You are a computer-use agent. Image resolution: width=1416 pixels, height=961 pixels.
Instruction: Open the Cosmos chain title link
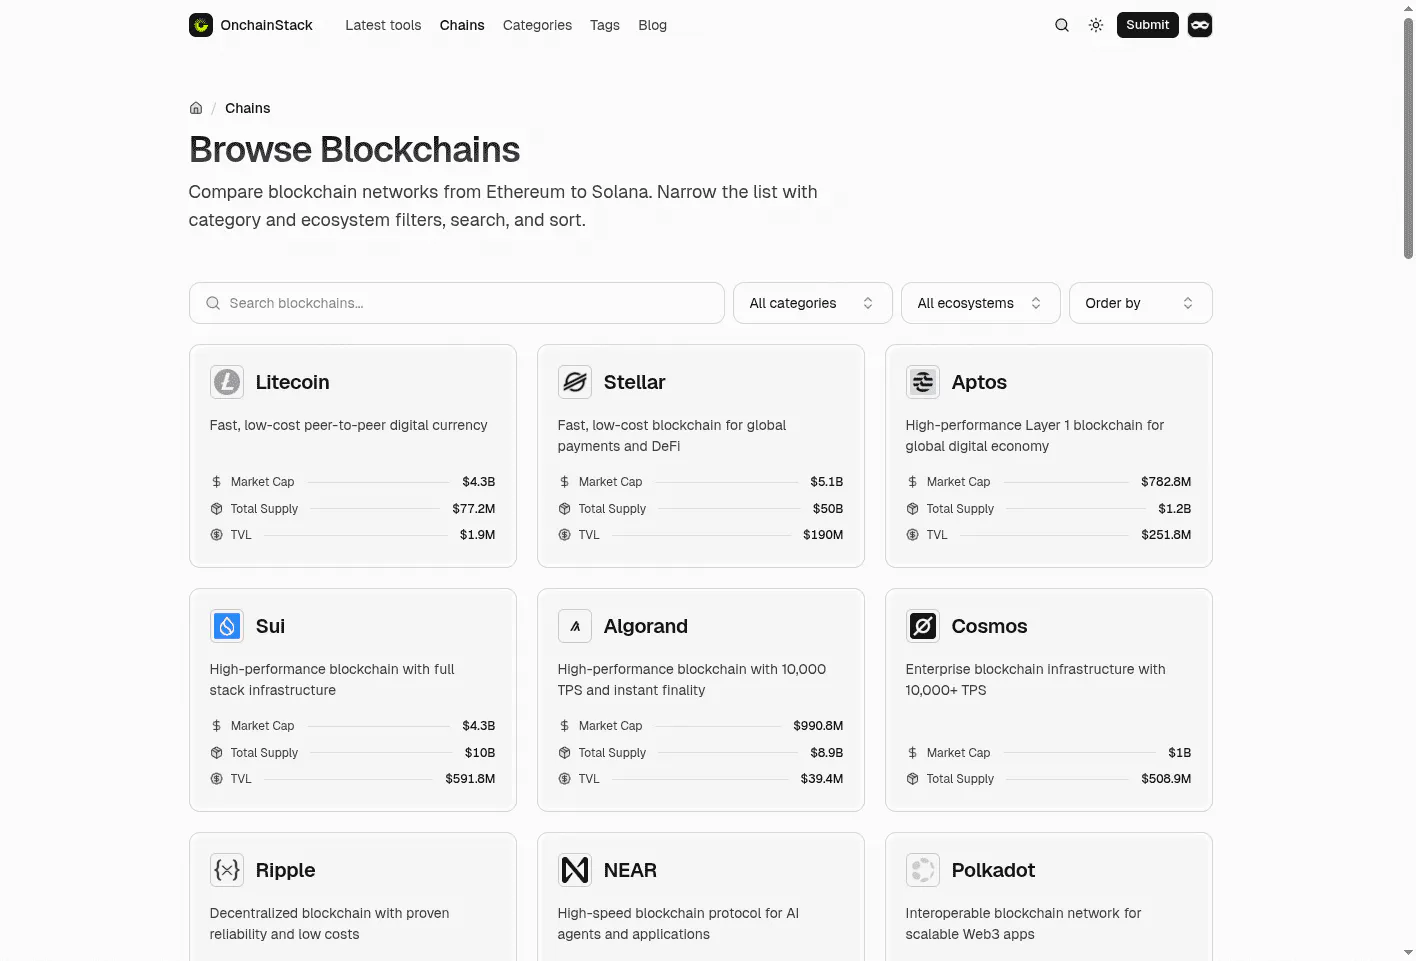[989, 626]
